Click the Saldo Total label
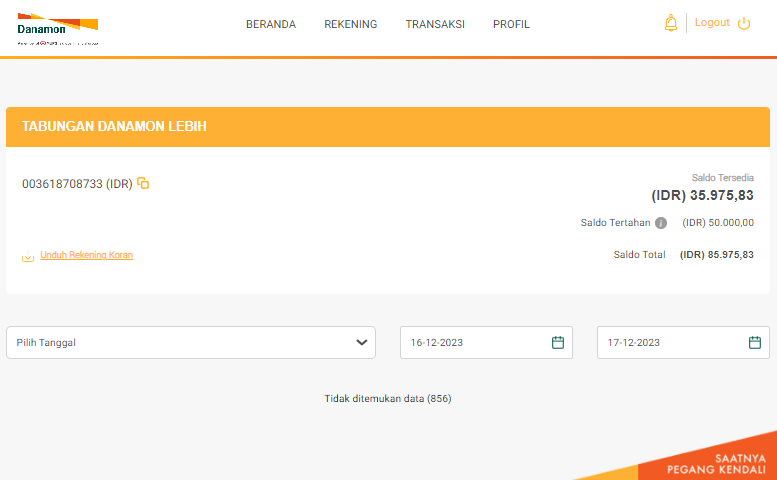Image resolution: width=777 pixels, height=480 pixels. 639,255
